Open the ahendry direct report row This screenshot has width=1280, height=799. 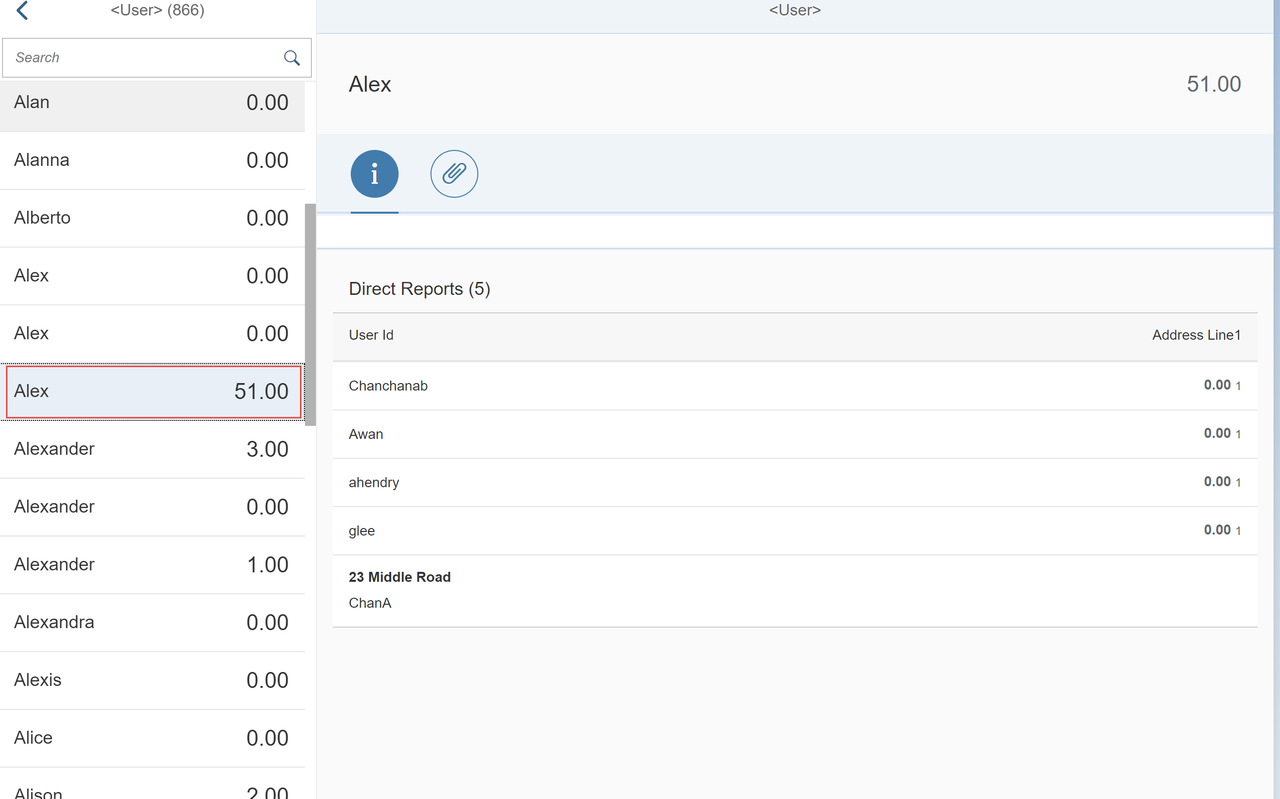coord(795,482)
